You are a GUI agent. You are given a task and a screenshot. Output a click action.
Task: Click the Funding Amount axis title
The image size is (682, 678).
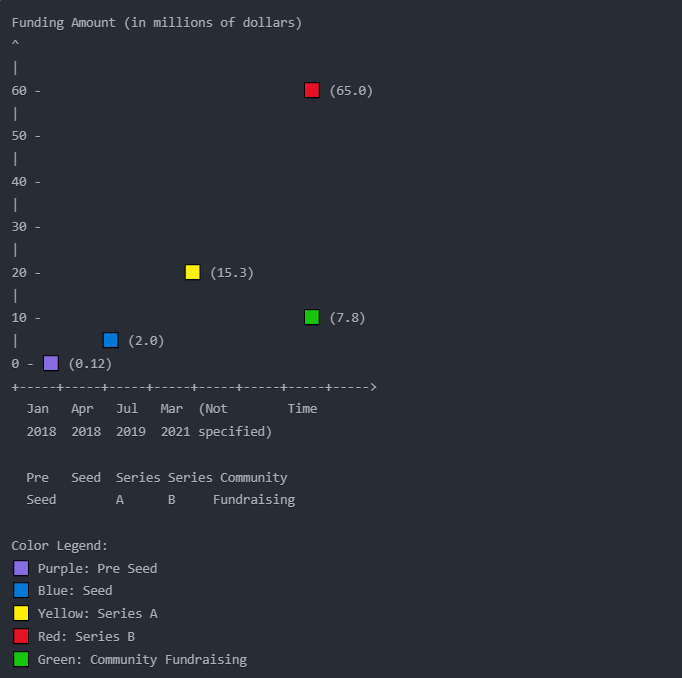coord(157,22)
